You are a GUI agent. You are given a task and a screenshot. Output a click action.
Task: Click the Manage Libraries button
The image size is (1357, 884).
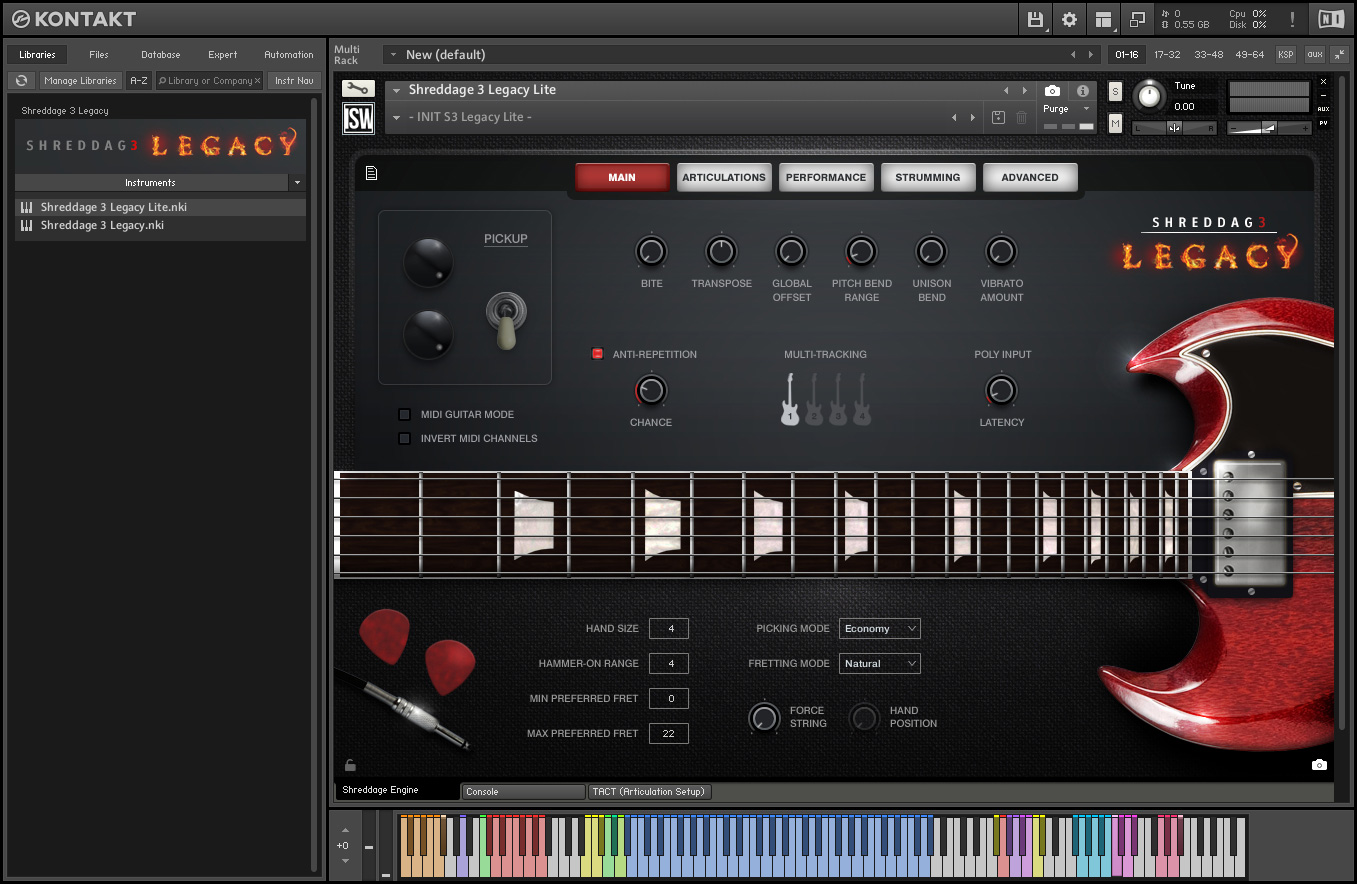click(x=81, y=80)
